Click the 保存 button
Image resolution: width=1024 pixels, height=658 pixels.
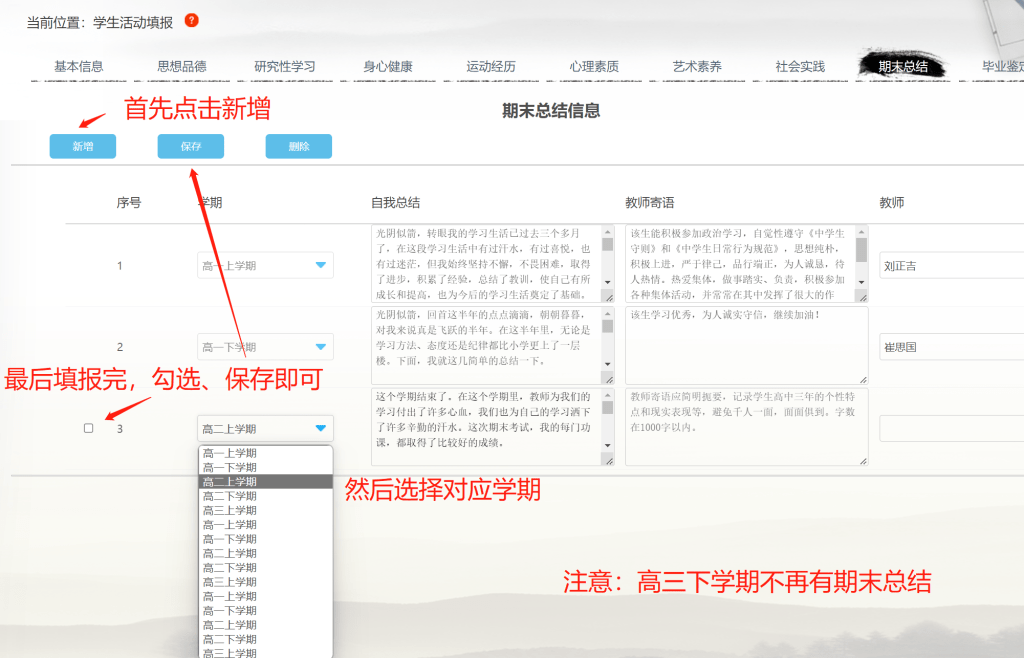[190, 146]
